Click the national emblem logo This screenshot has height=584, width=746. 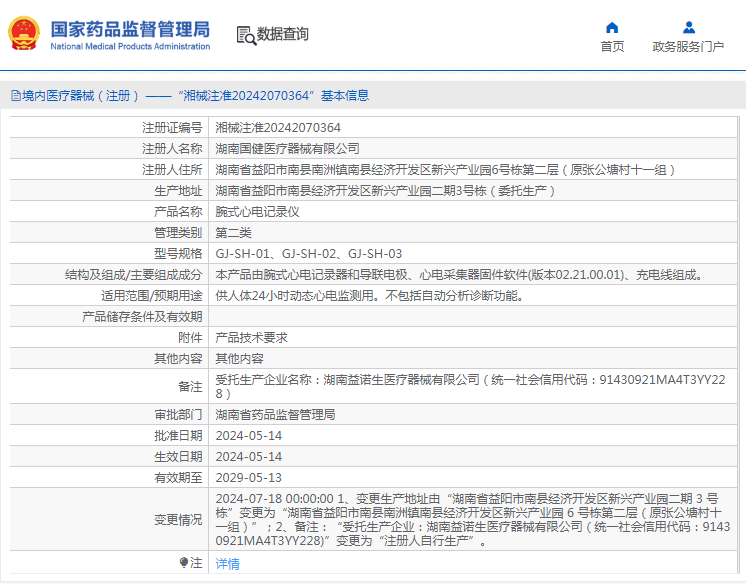pyautogui.click(x=24, y=33)
